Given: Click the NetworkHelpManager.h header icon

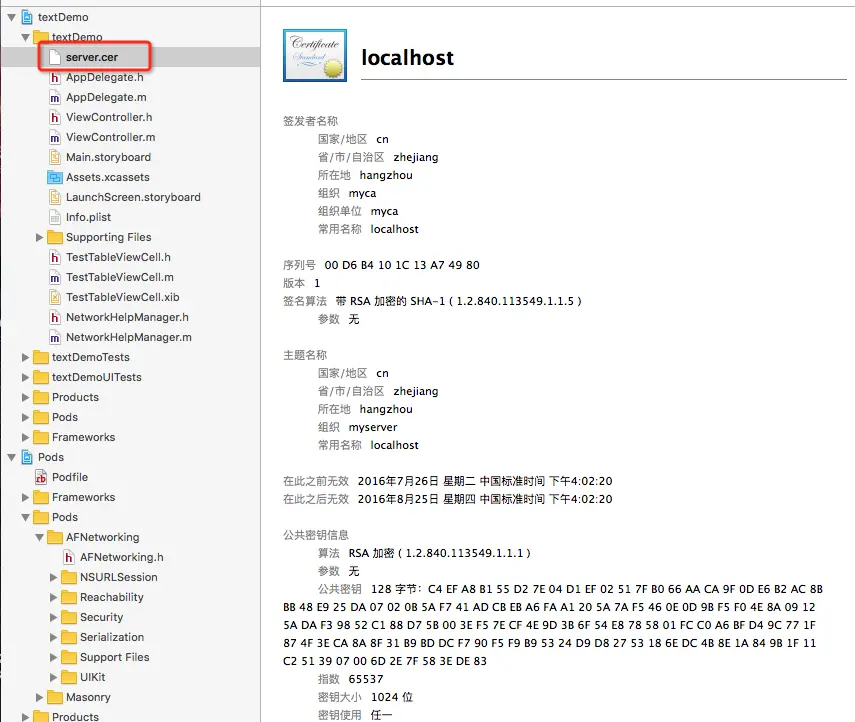Looking at the screenshot, I should tap(55, 317).
